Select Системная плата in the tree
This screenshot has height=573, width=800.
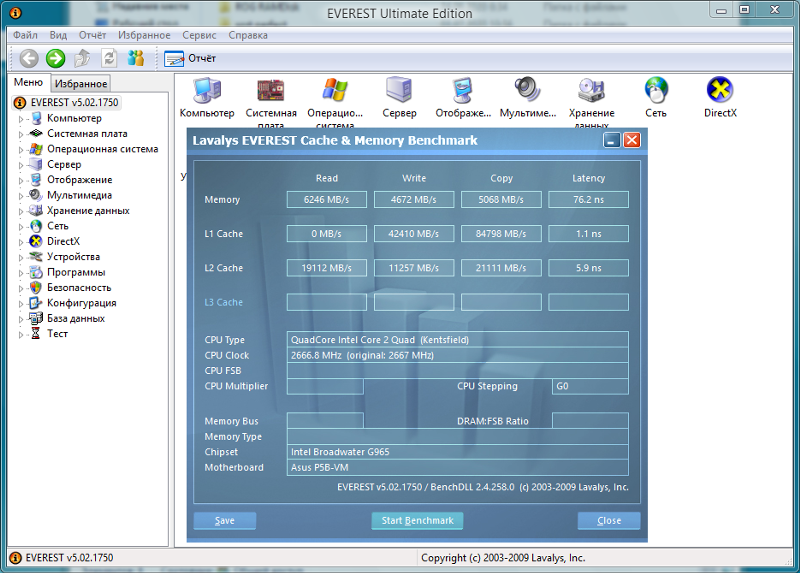click(87, 134)
